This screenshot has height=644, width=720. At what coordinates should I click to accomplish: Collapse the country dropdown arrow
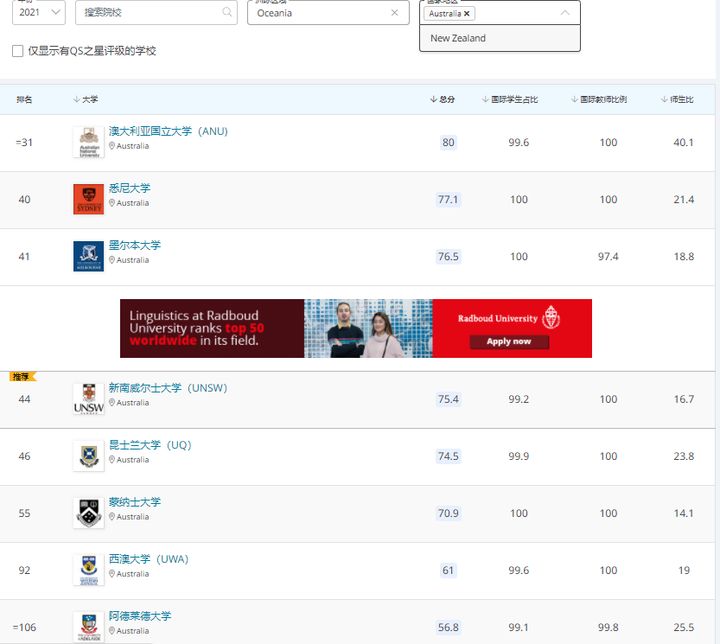(x=565, y=13)
